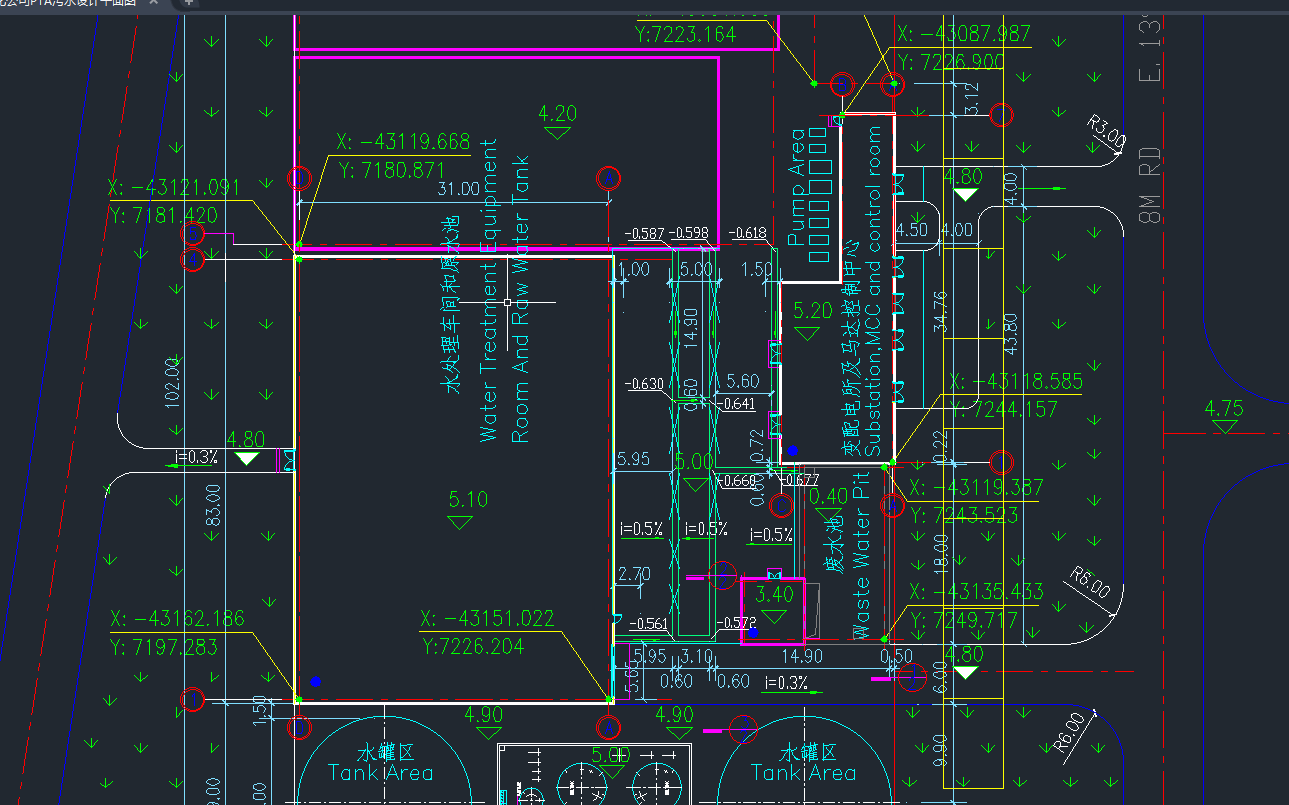Pick the 5.10 elevation label

(x=469, y=499)
